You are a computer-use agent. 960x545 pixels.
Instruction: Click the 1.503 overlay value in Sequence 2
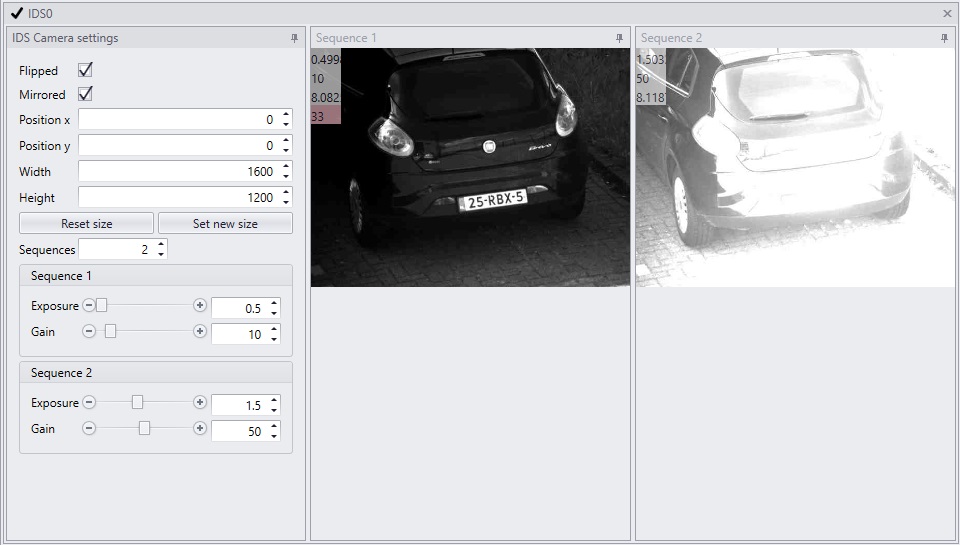[x=651, y=59]
